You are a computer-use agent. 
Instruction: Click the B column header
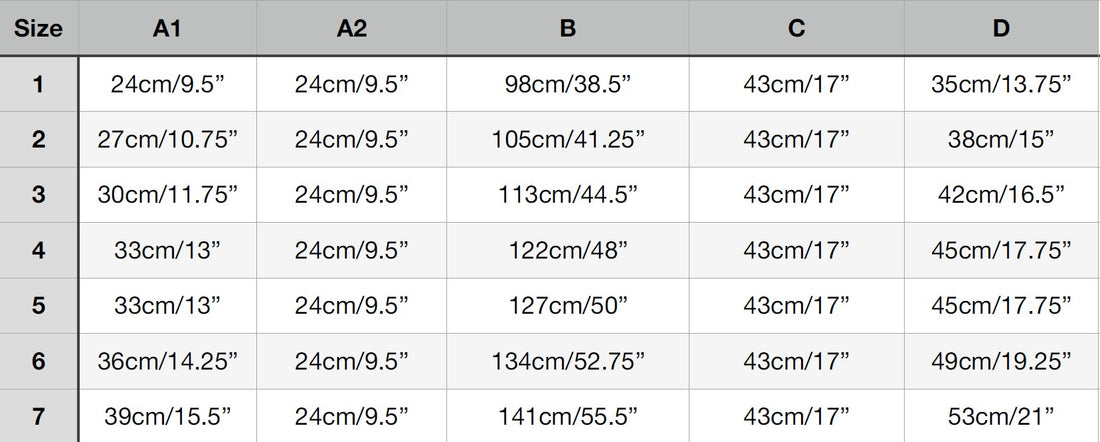click(x=567, y=28)
